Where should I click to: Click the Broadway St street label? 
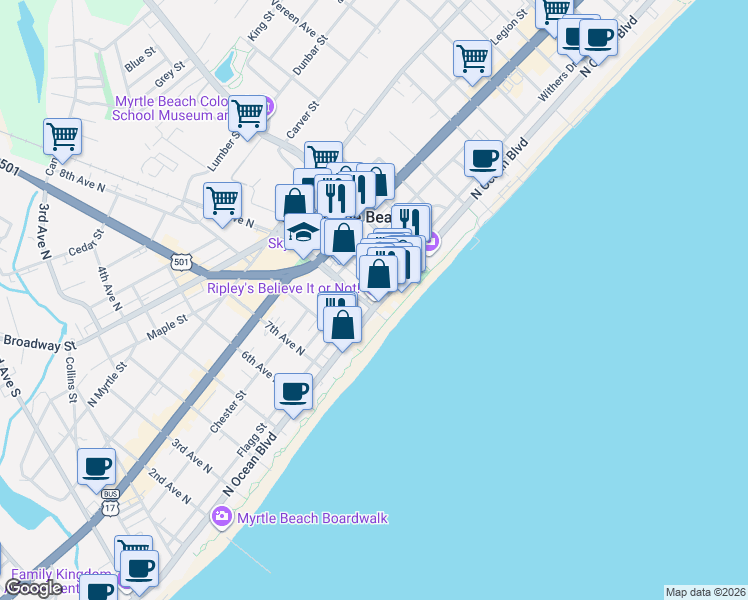pos(40,342)
